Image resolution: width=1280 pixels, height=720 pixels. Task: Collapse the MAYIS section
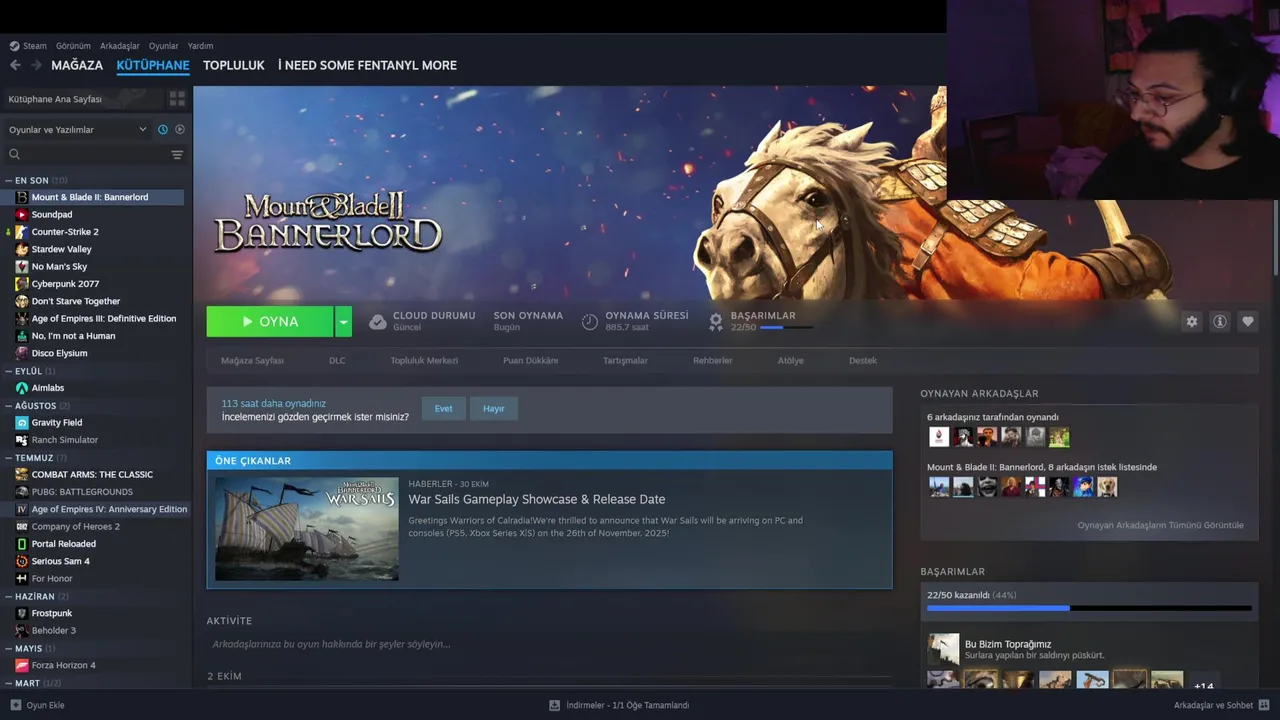[x=8, y=649]
